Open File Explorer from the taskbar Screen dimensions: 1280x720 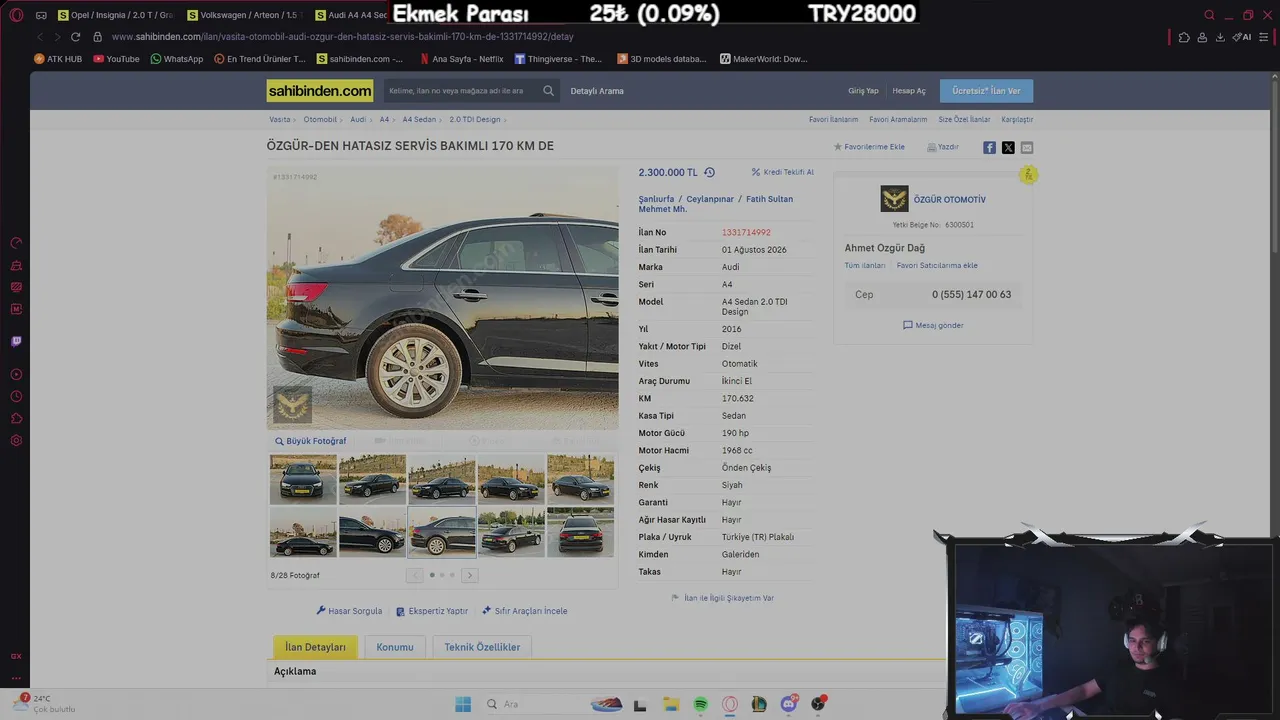(x=671, y=704)
